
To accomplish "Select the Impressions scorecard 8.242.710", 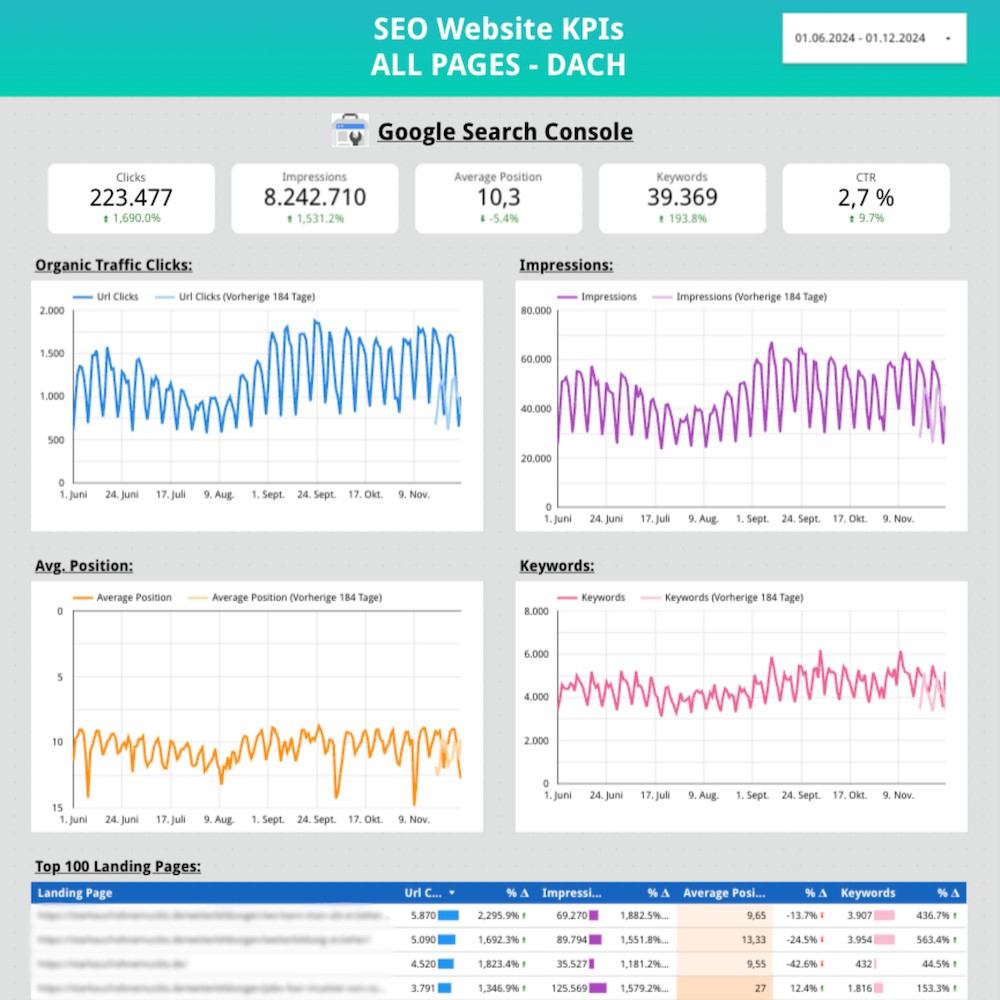I will pos(315,198).
